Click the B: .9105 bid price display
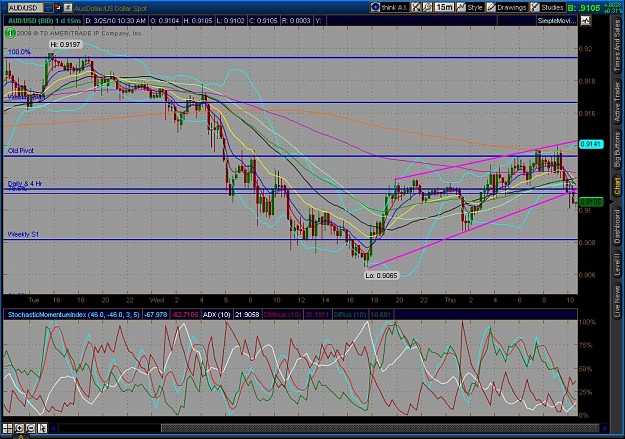 (x=584, y=8)
